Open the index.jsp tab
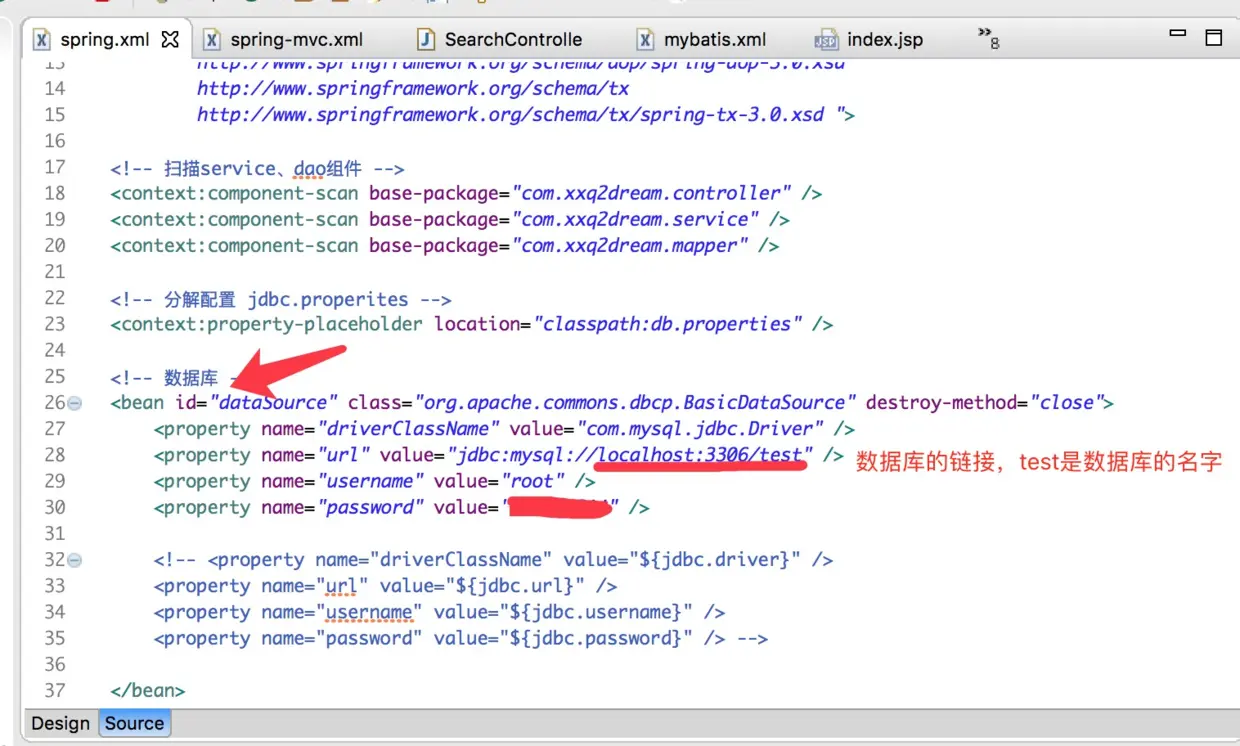Image resolution: width=1240 pixels, height=746 pixels. coord(884,40)
